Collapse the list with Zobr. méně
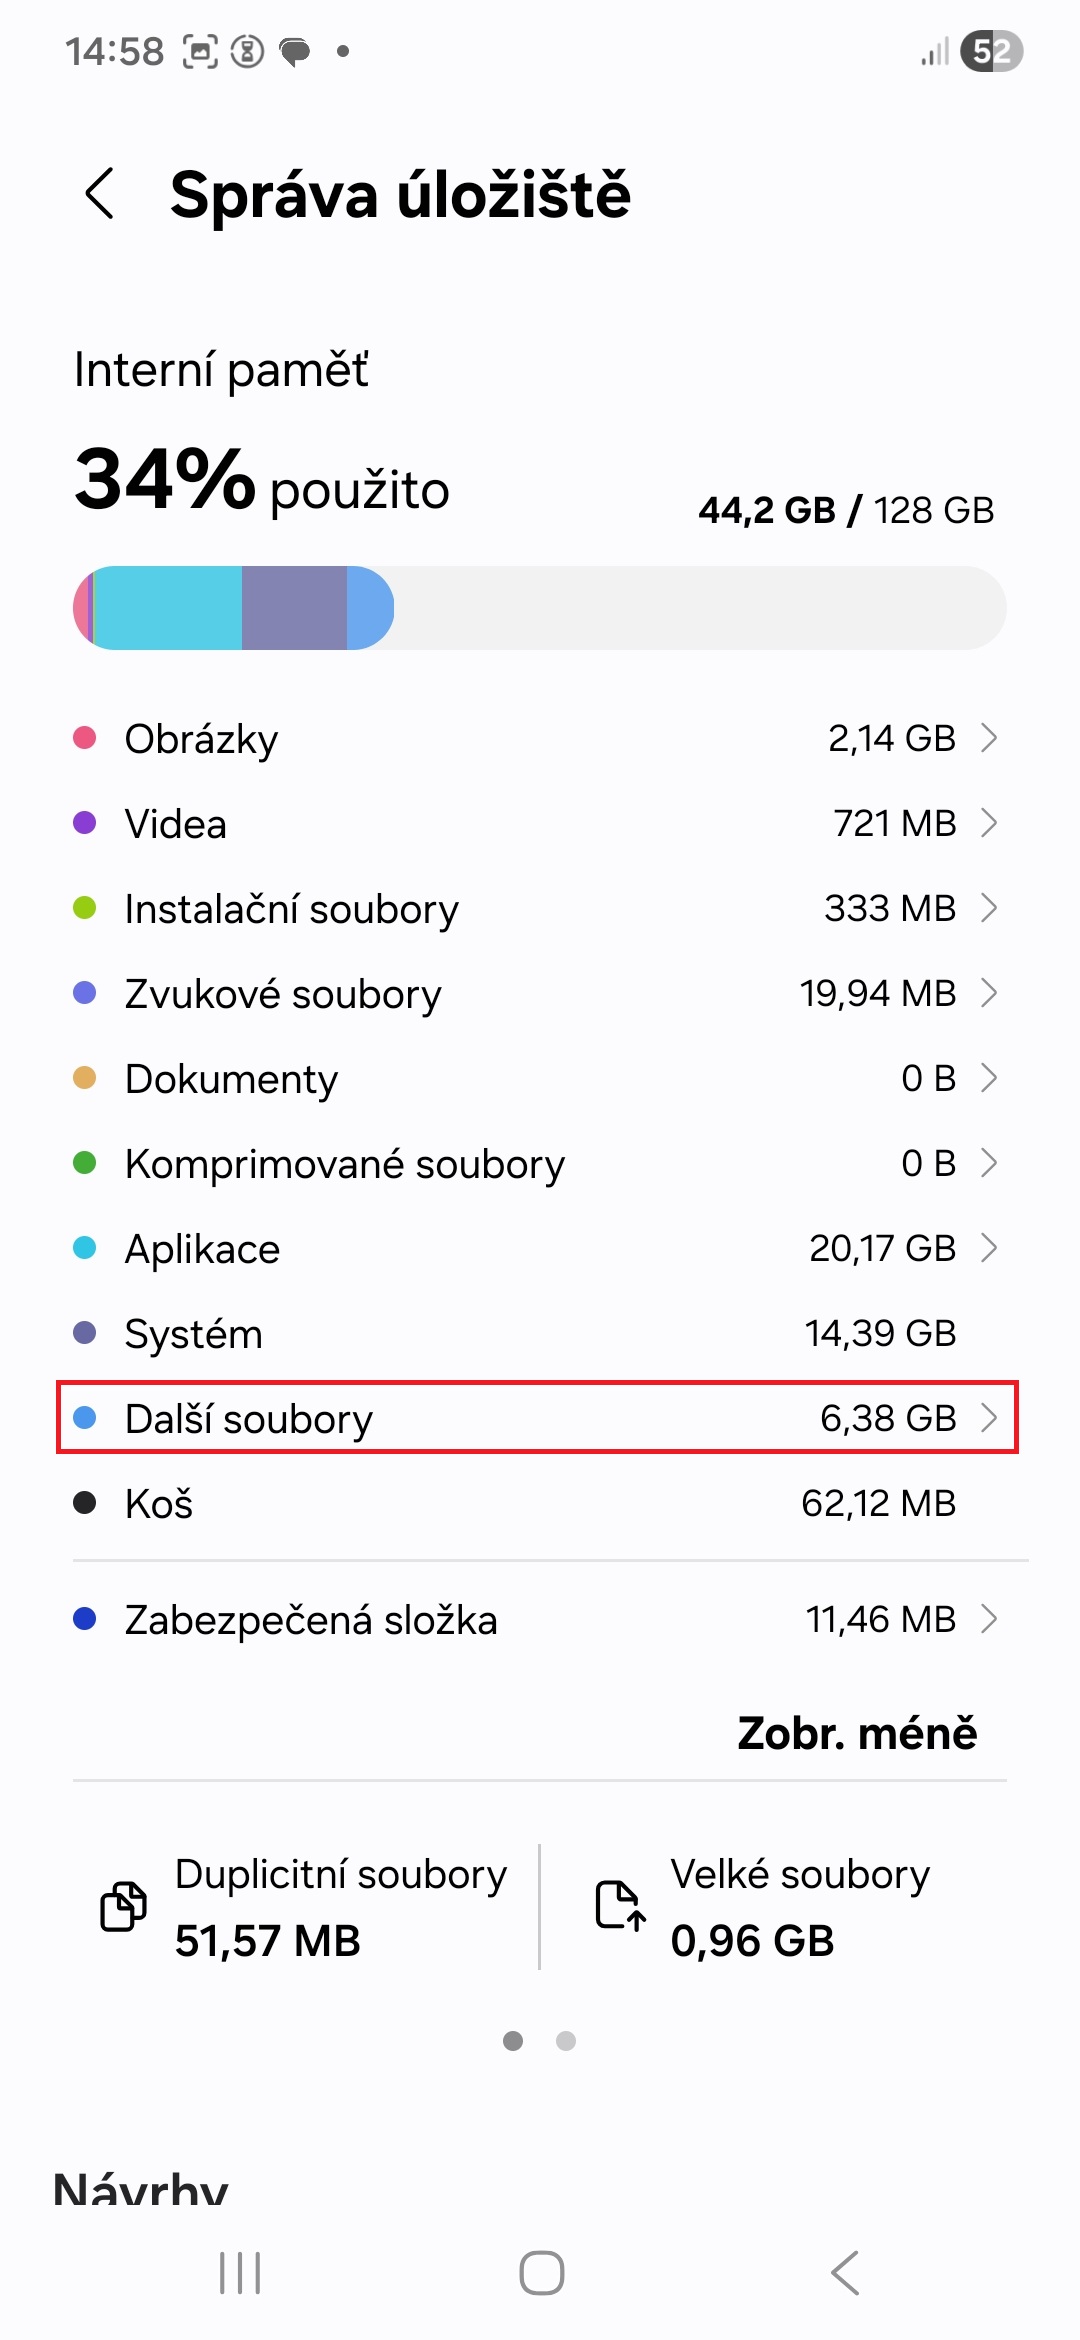The width and height of the screenshot is (1080, 2340). (x=858, y=1733)
